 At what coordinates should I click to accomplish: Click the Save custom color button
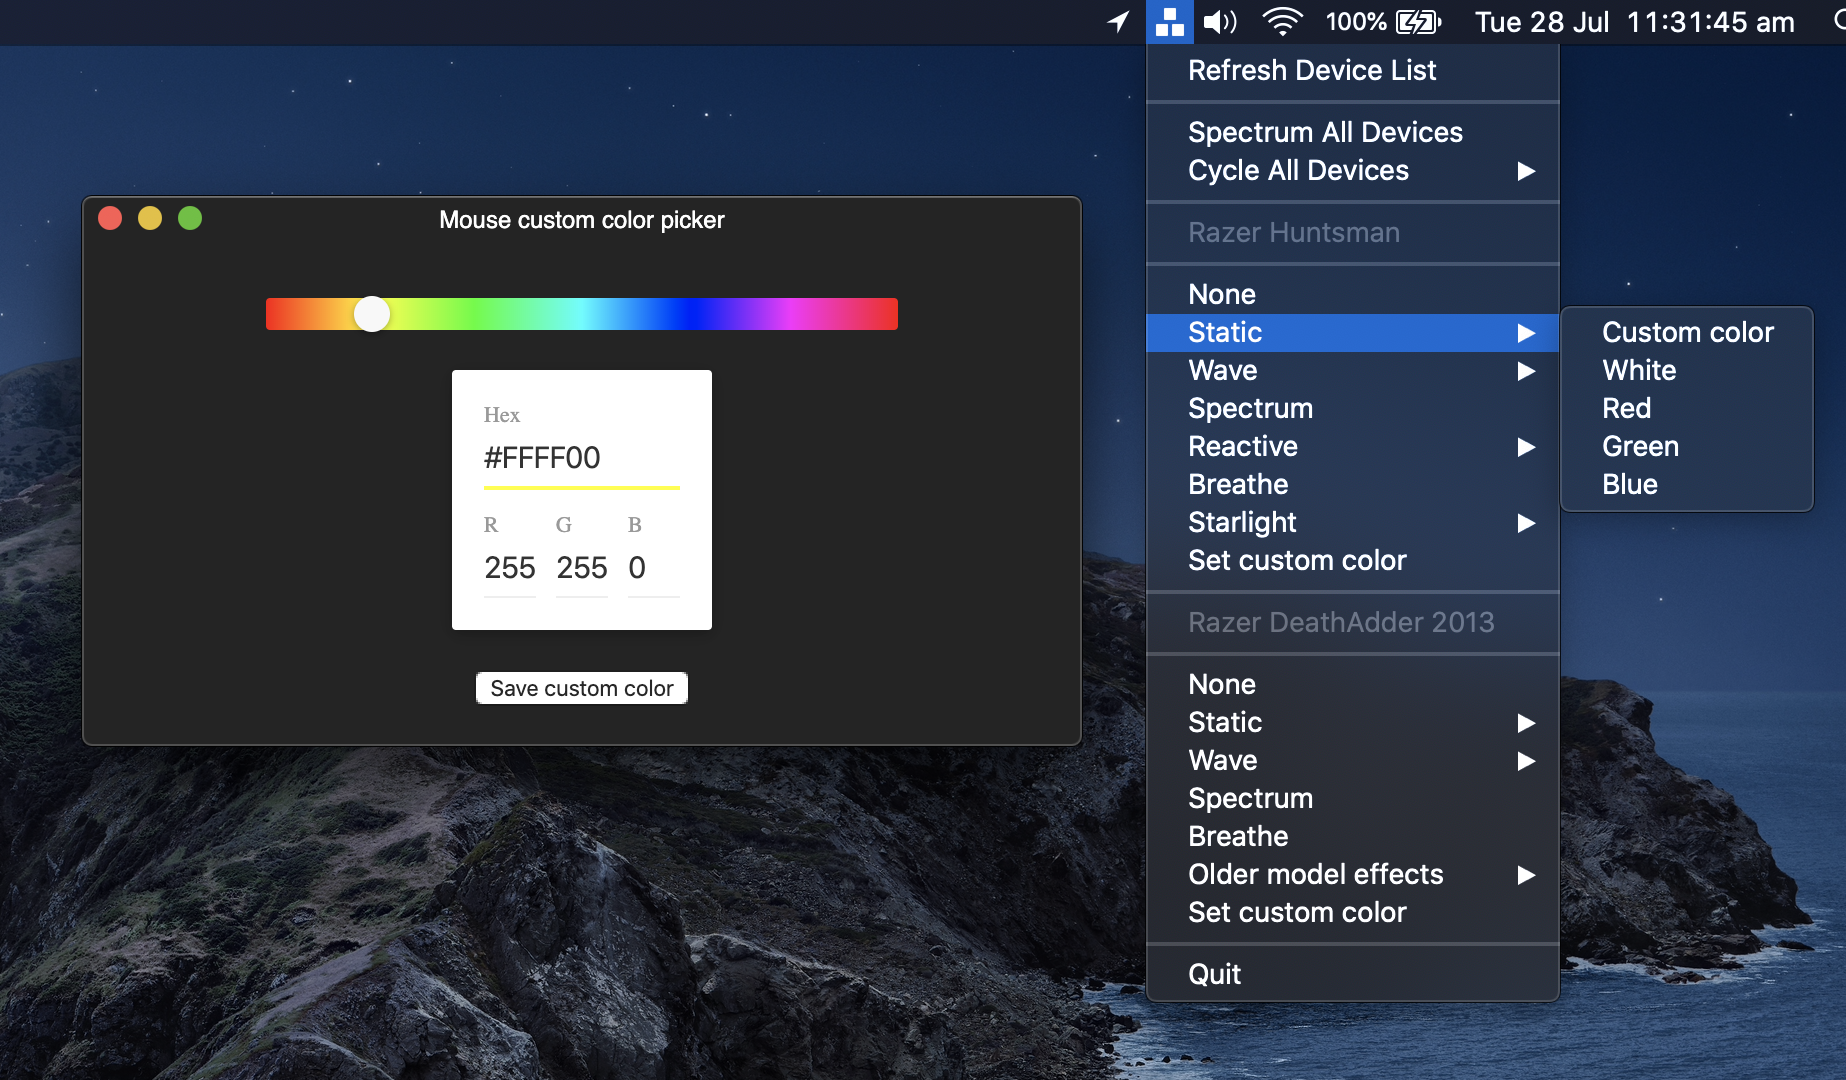click(582, 688)
